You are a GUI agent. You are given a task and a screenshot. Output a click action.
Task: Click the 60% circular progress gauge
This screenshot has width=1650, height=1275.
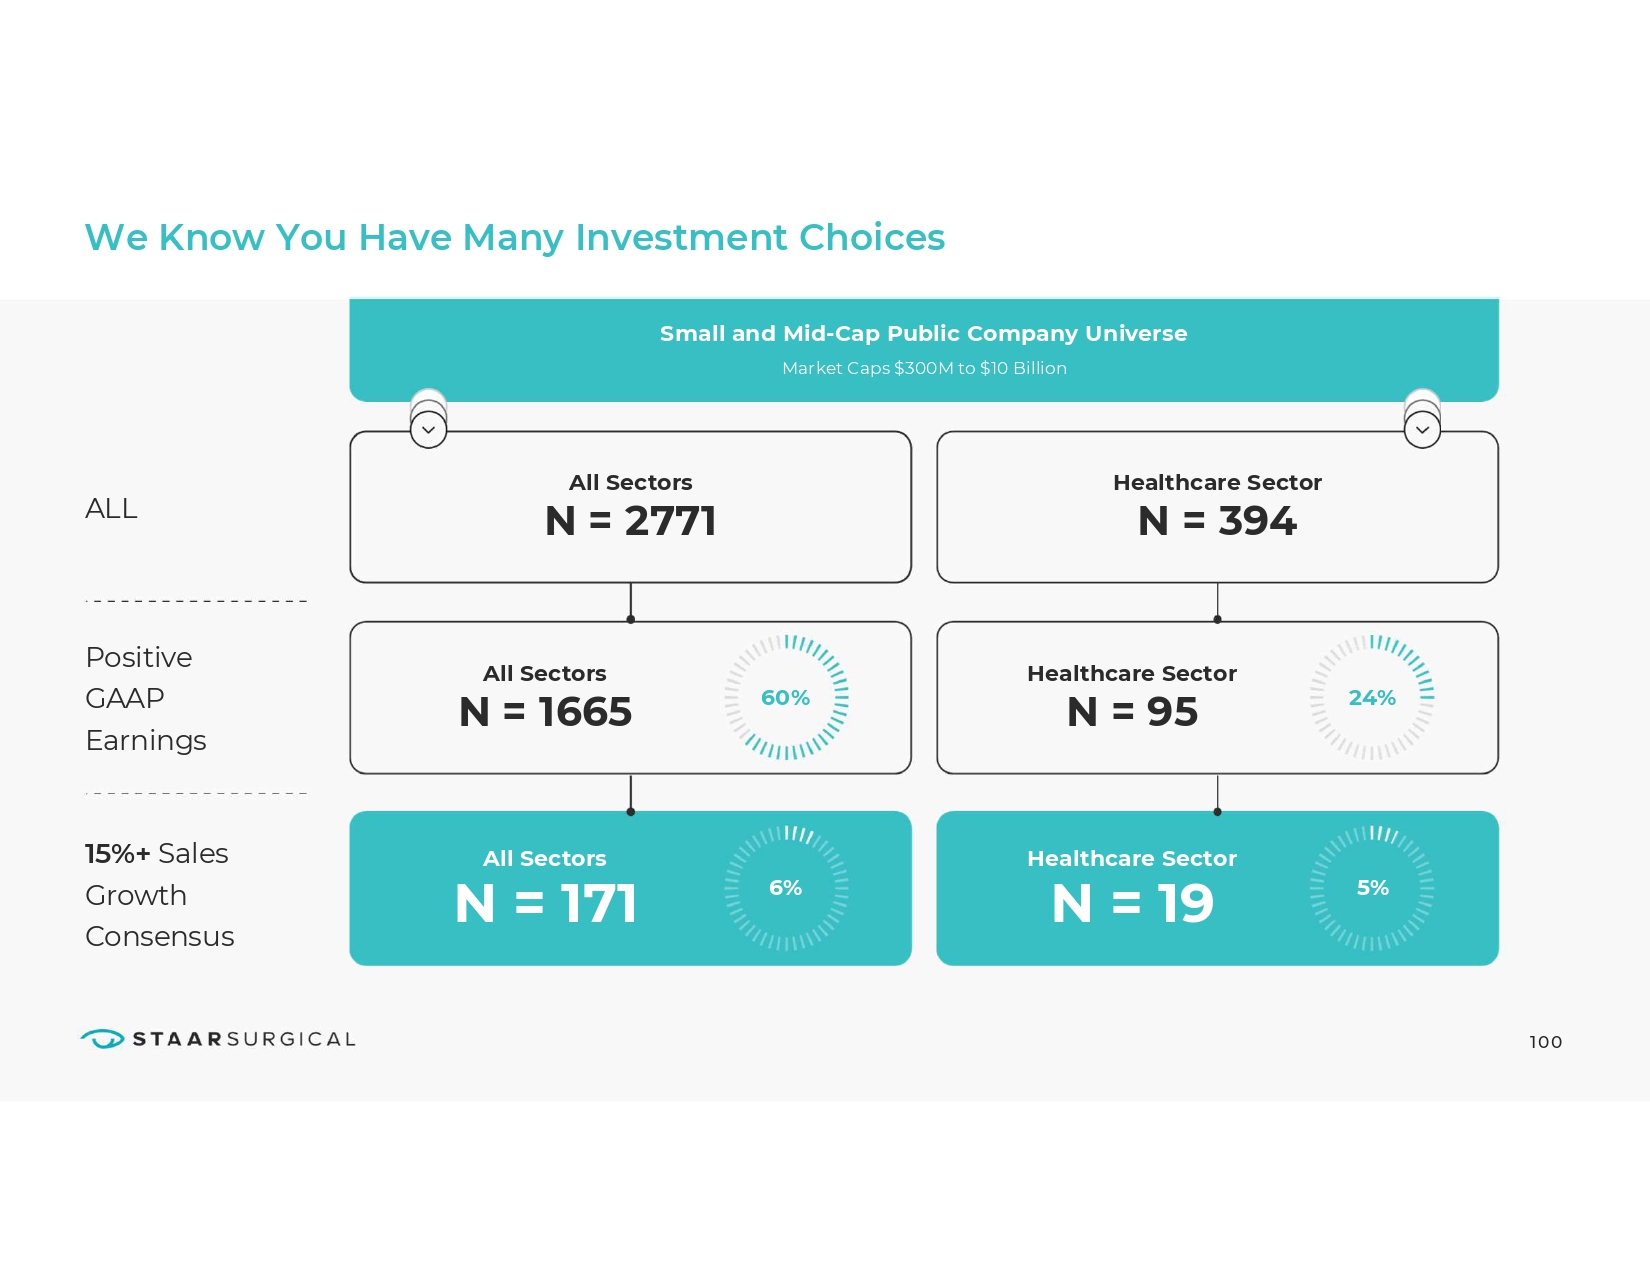click(x=786, y=697)
